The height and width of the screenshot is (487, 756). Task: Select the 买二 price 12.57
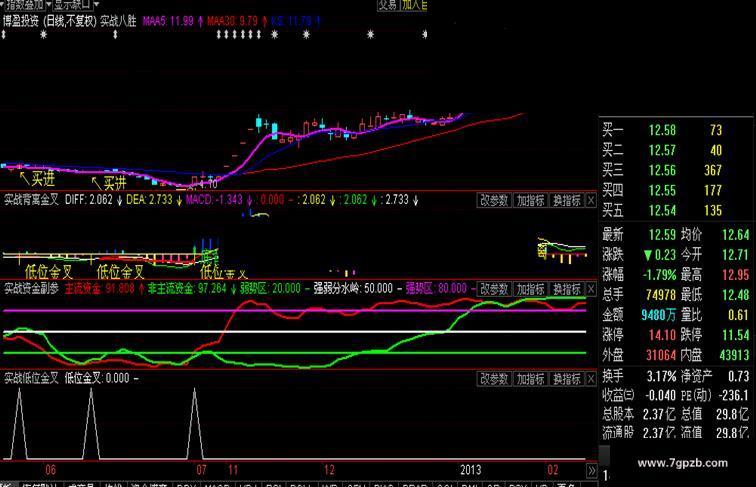[x=662, y=150]
